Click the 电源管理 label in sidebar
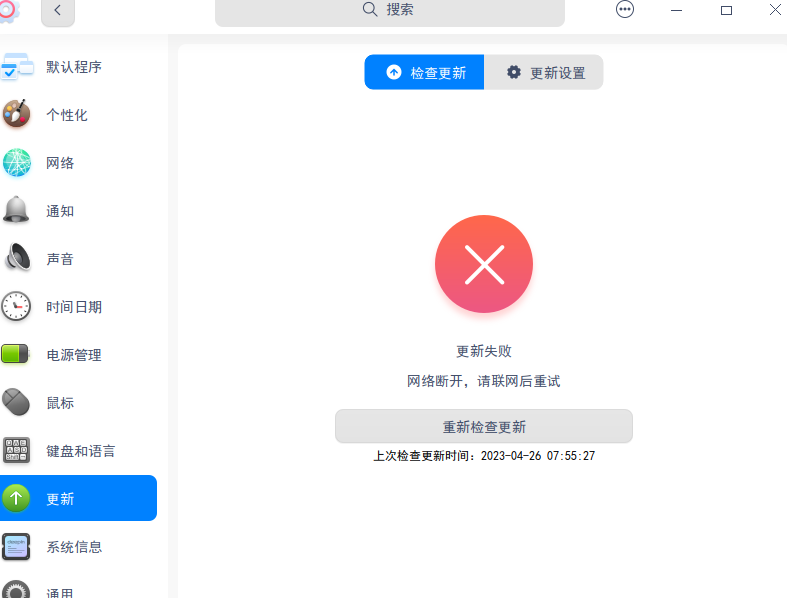This screenshot has width=787, height=598. pos(74,355)
